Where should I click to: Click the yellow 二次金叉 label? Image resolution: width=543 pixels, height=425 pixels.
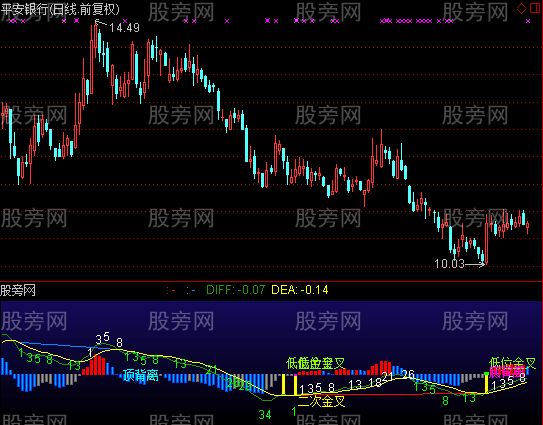[x=322, y=401]
